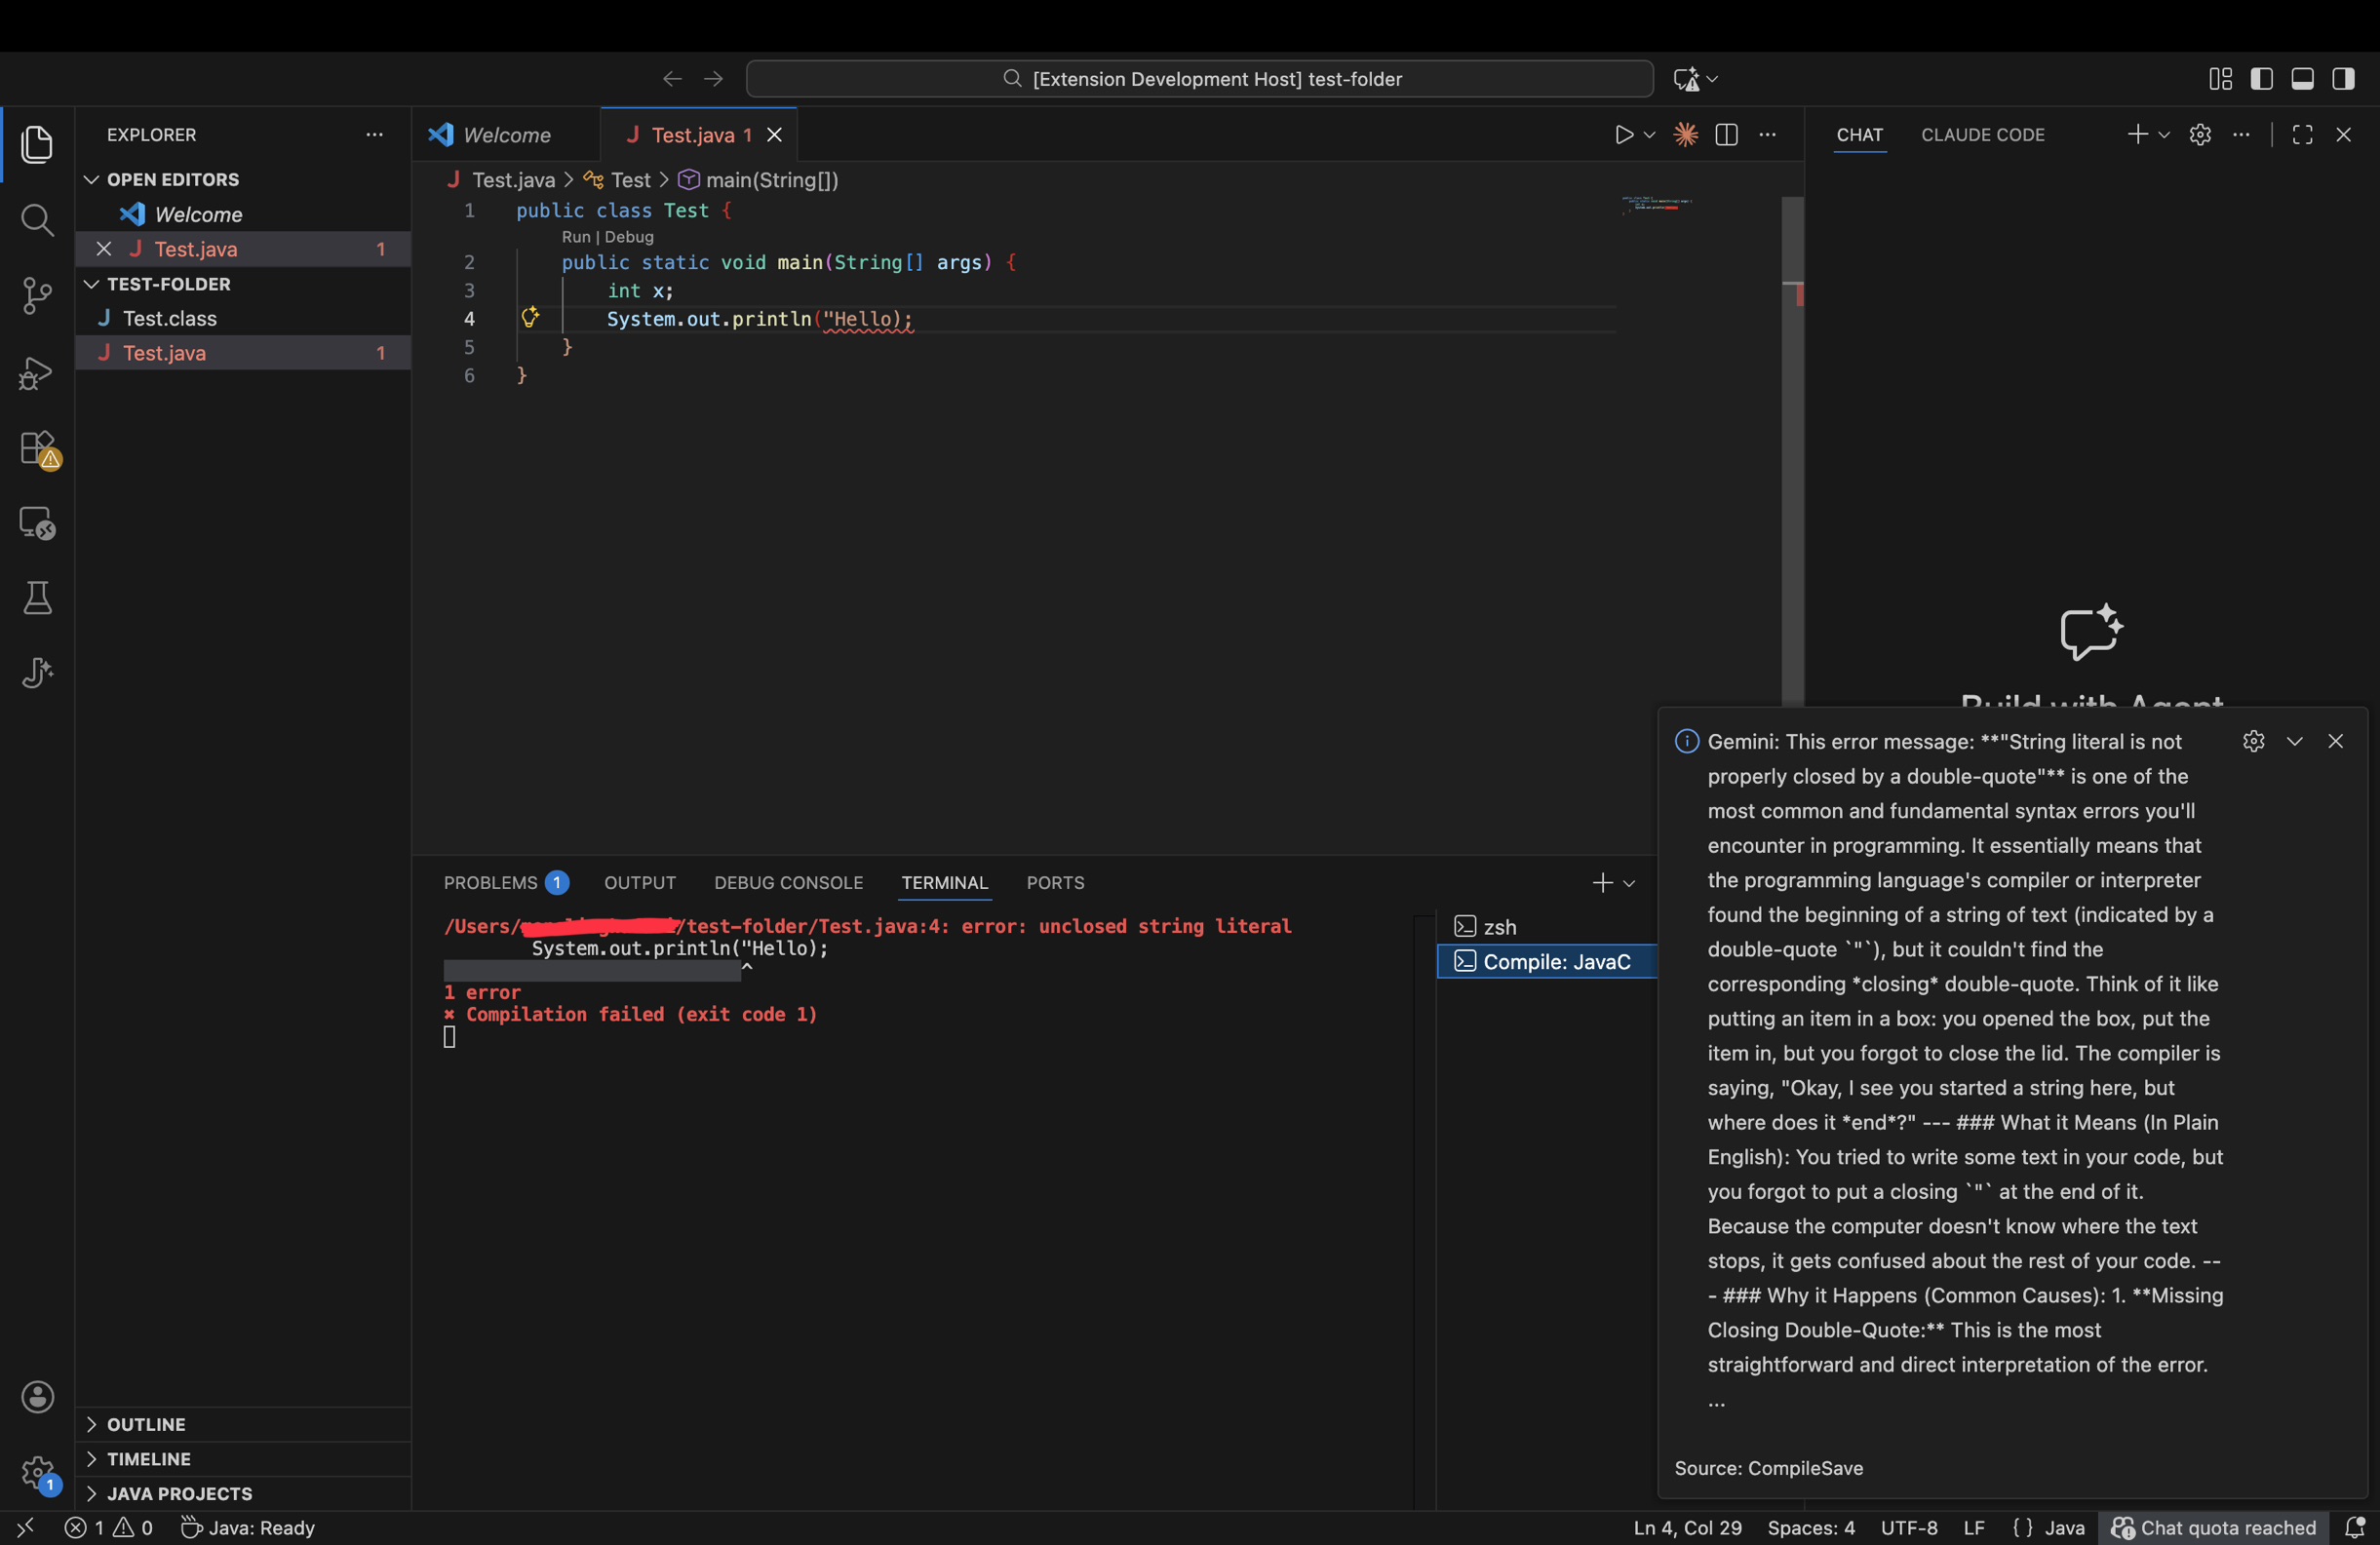Screen dimensions: 2380x1545
Task: Click the Debug CodeLens link above main
Action: pos(629,237)
